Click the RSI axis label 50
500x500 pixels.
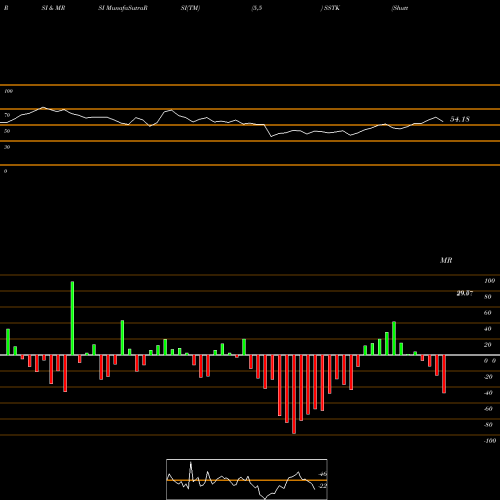(x=7, y=131)
